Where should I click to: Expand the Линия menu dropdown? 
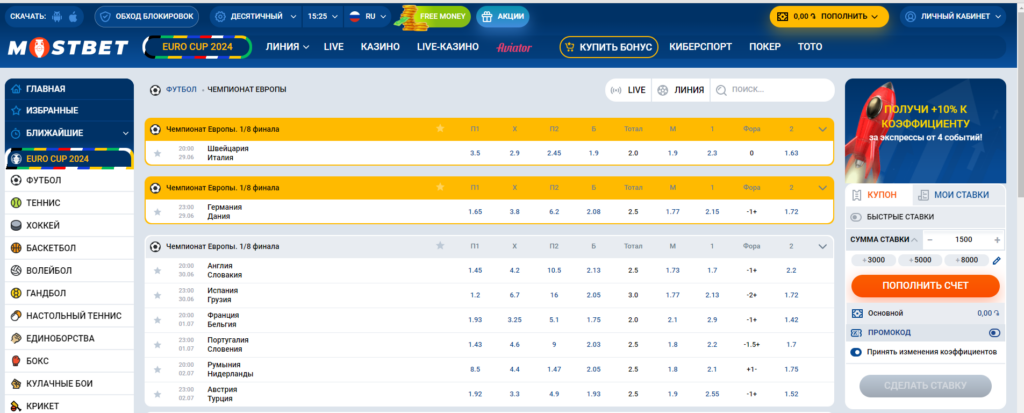(x=287, y=47)
